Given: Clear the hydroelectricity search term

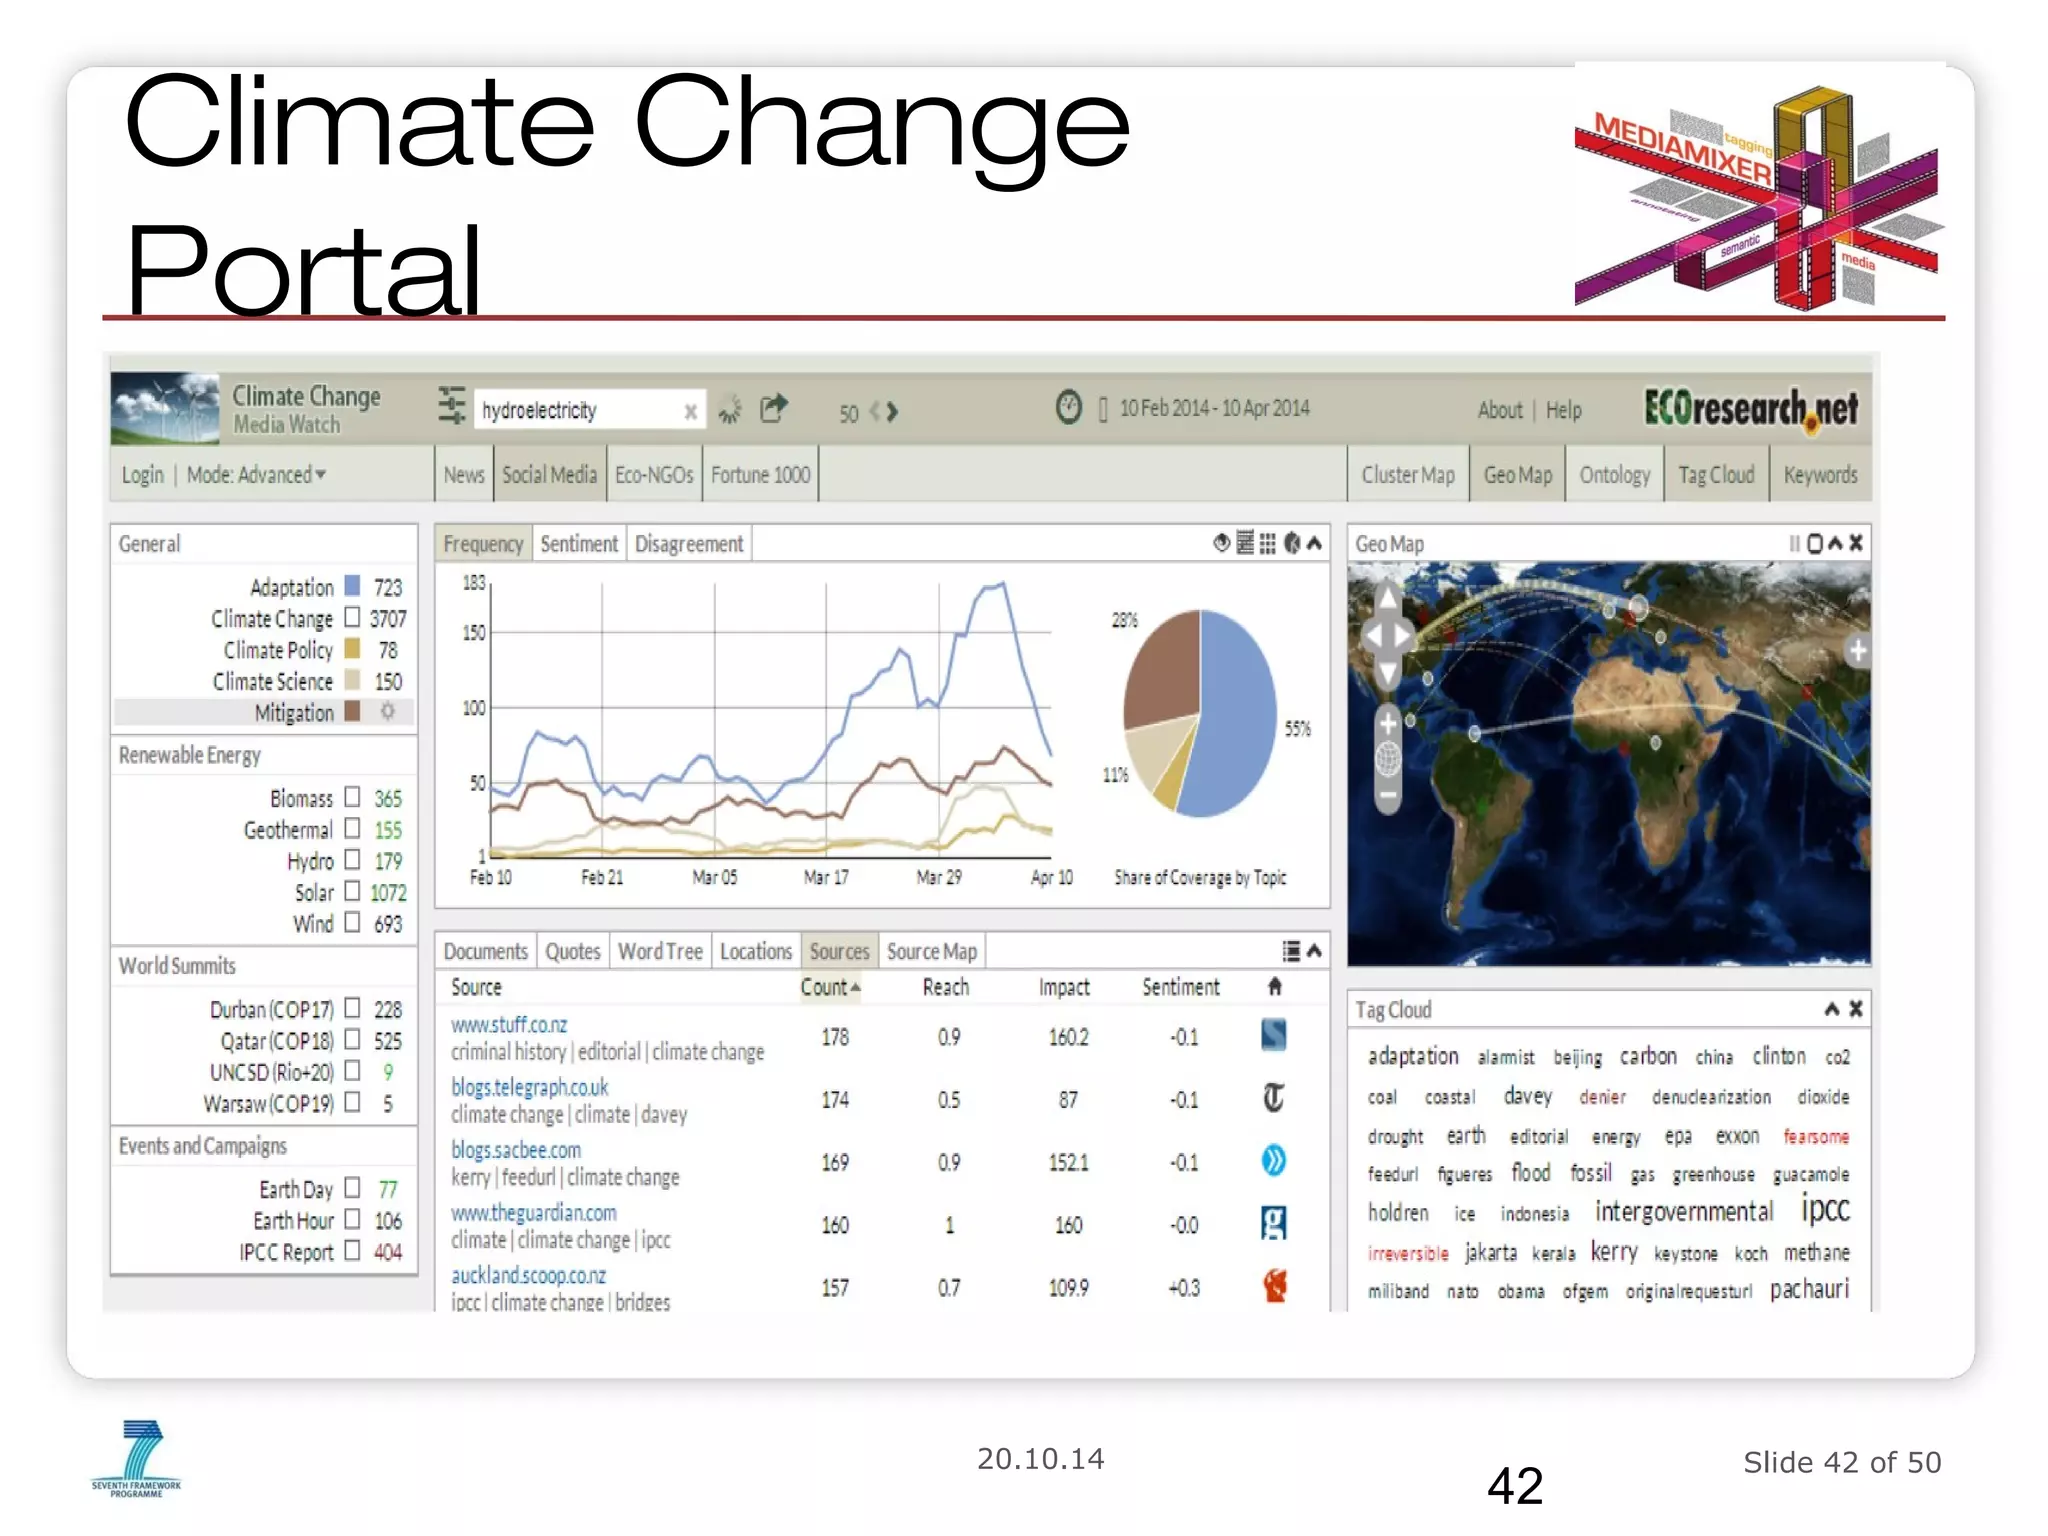Looking at the screenshot, I should [x=690, y=411].
